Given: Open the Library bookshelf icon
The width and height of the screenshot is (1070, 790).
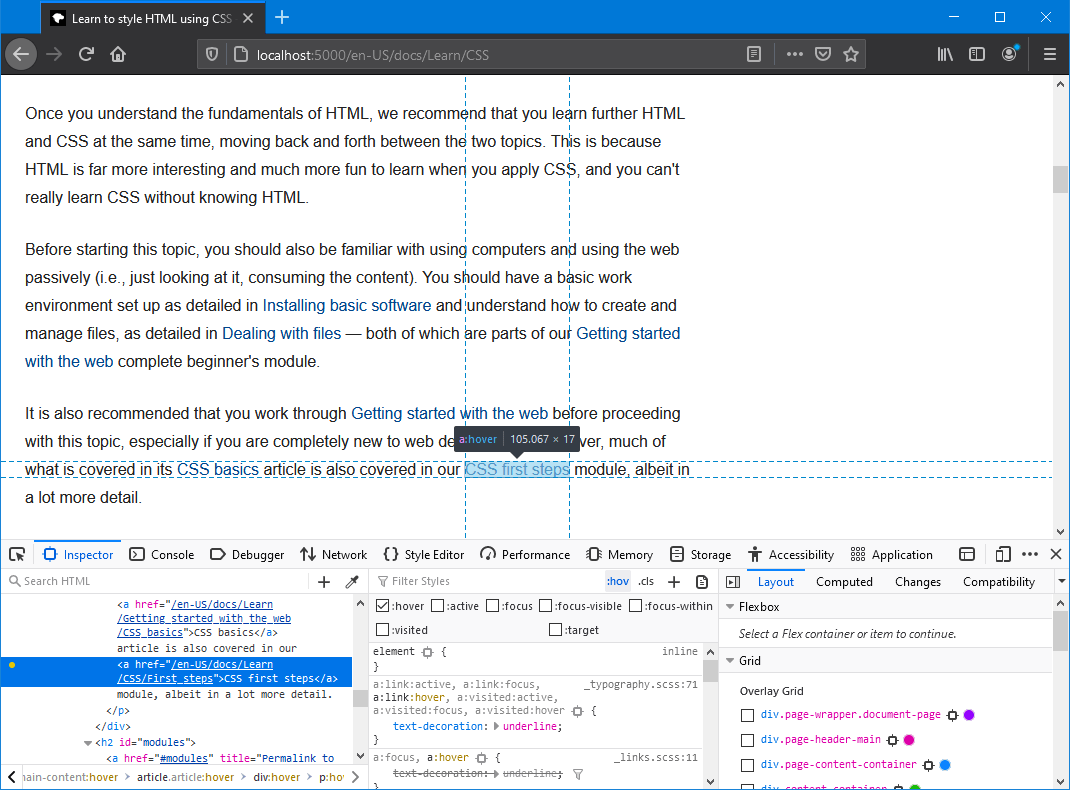Looking at the screenshot, I should click(x=945, y=55).
